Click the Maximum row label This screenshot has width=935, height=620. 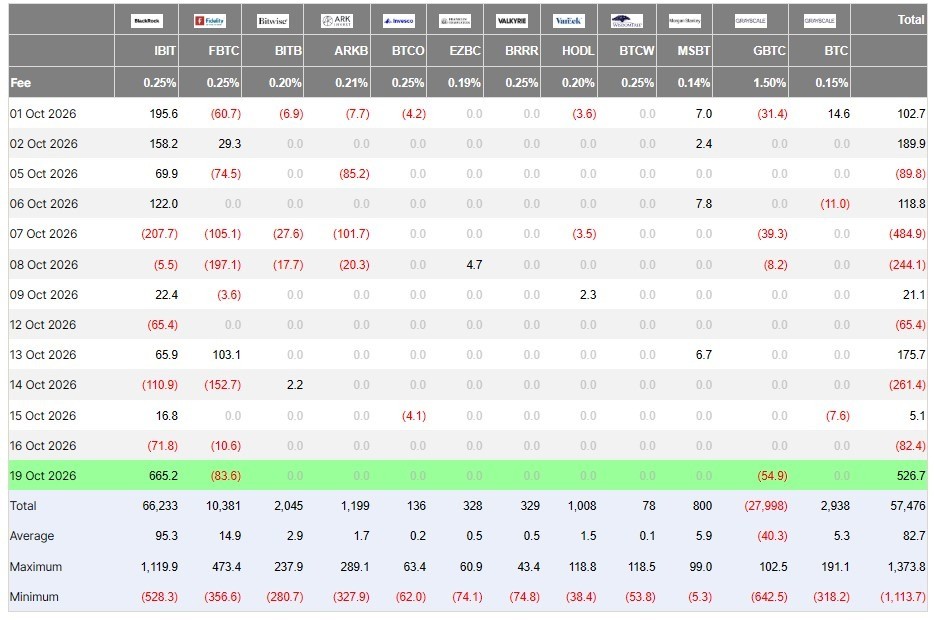pyautogui.click(x=36, y=566)
